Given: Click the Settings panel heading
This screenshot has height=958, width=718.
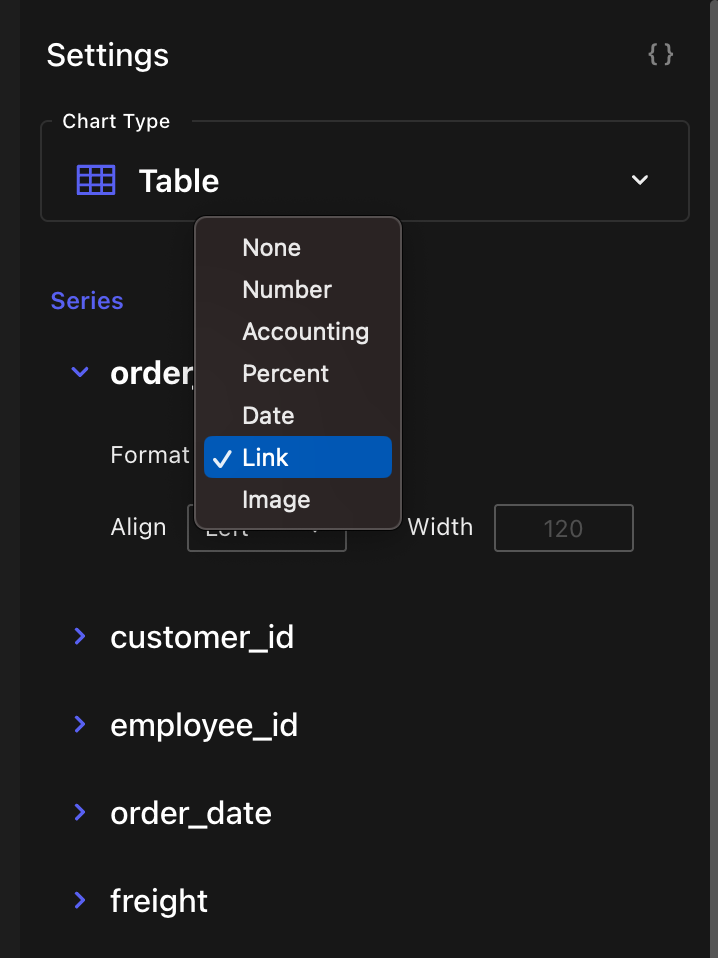Looking at the screenshot, I should 107,56.
